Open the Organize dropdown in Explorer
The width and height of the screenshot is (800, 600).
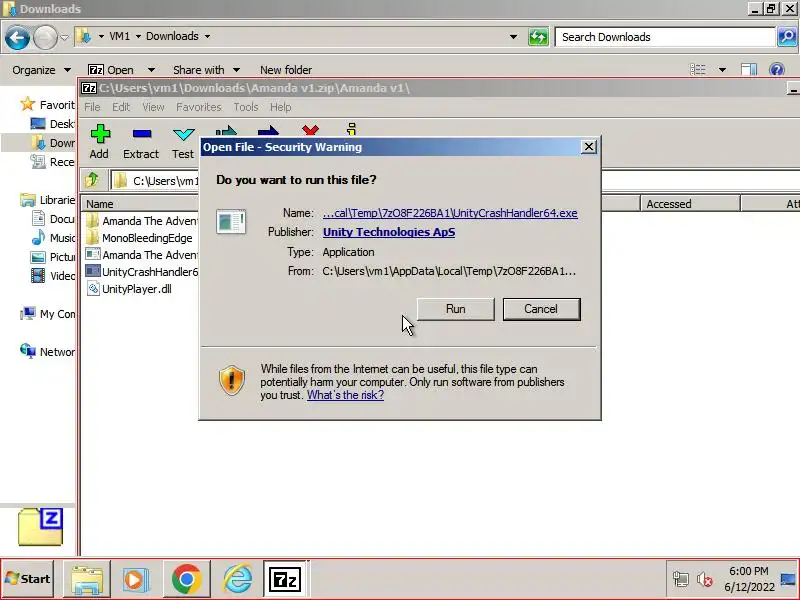click(41, 70)
